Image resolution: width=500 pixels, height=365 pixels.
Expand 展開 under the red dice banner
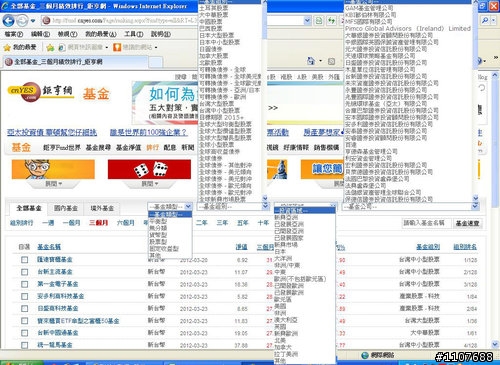point(150,184)
